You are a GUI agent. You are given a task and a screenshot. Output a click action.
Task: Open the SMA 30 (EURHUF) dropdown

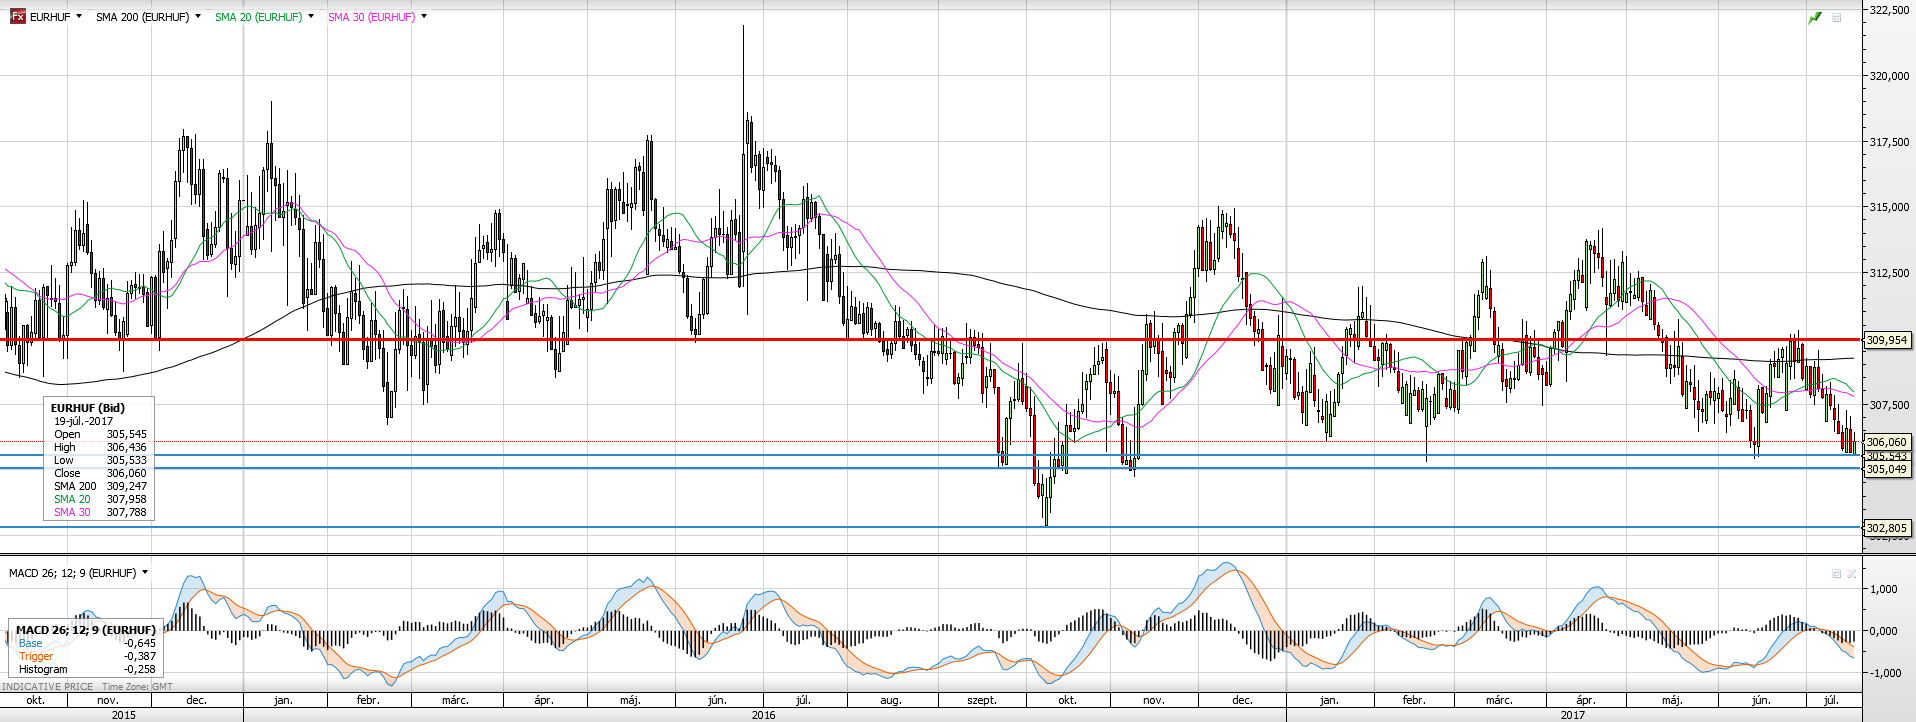pos(424,17)
